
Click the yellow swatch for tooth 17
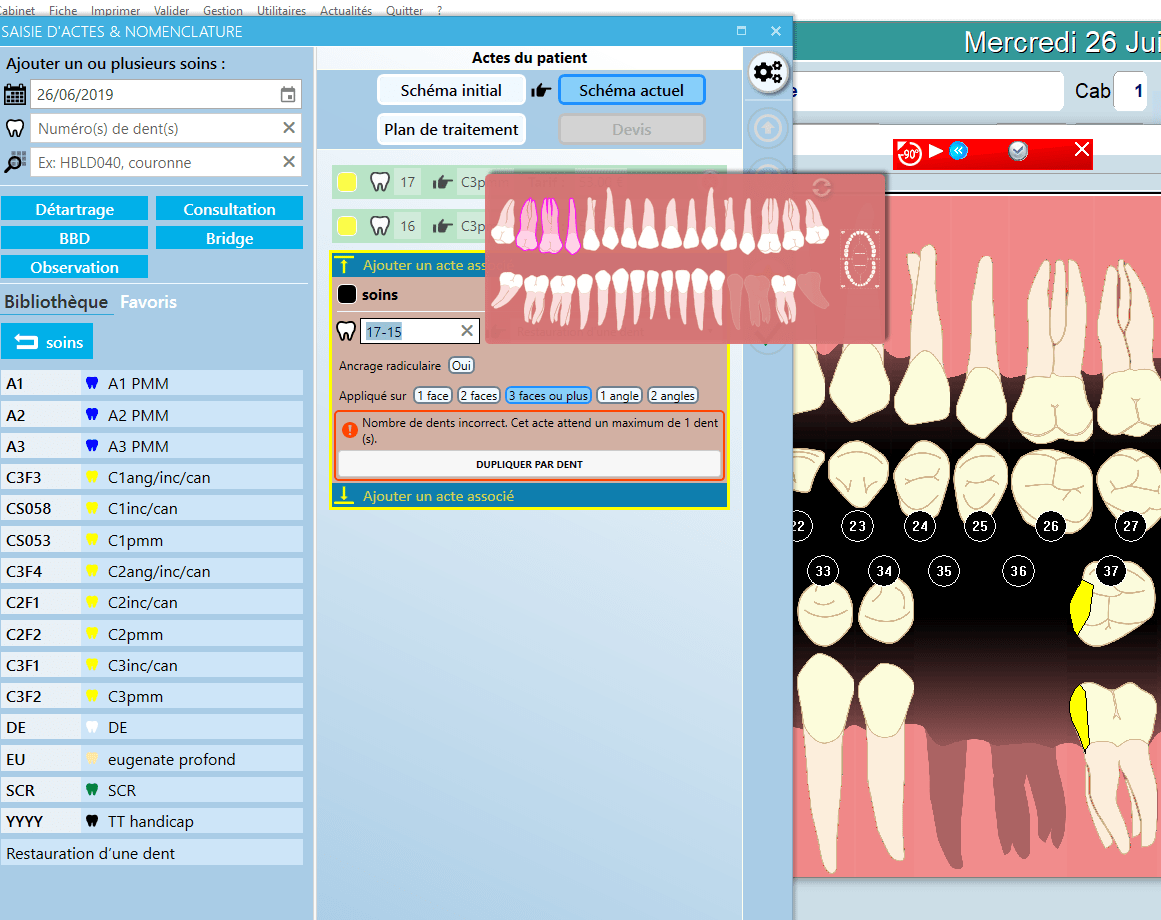tap(347, 182)
